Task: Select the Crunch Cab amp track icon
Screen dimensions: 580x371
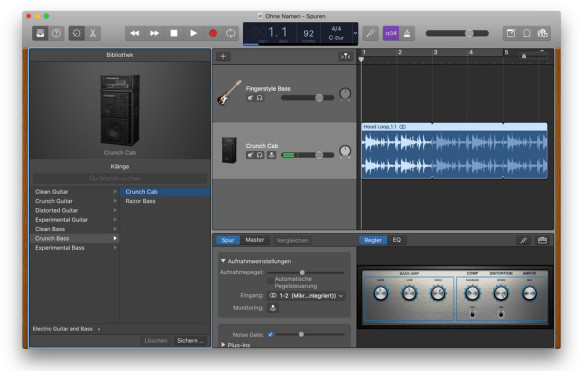Action: coord(229,150)
